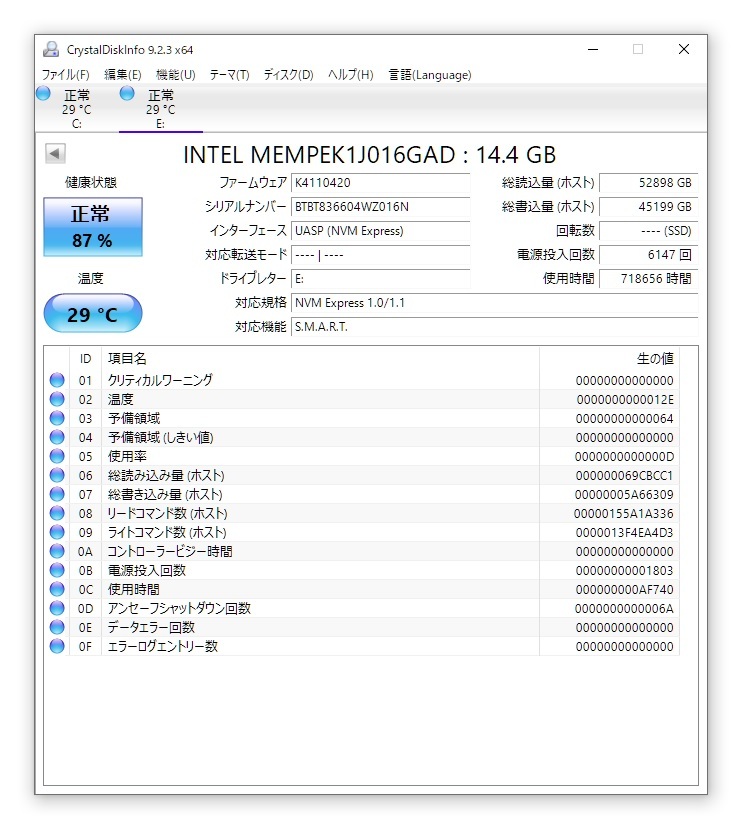742x838 pixels.
Task: Close the CrystalDiskInfo window
Action: (684, 49)
